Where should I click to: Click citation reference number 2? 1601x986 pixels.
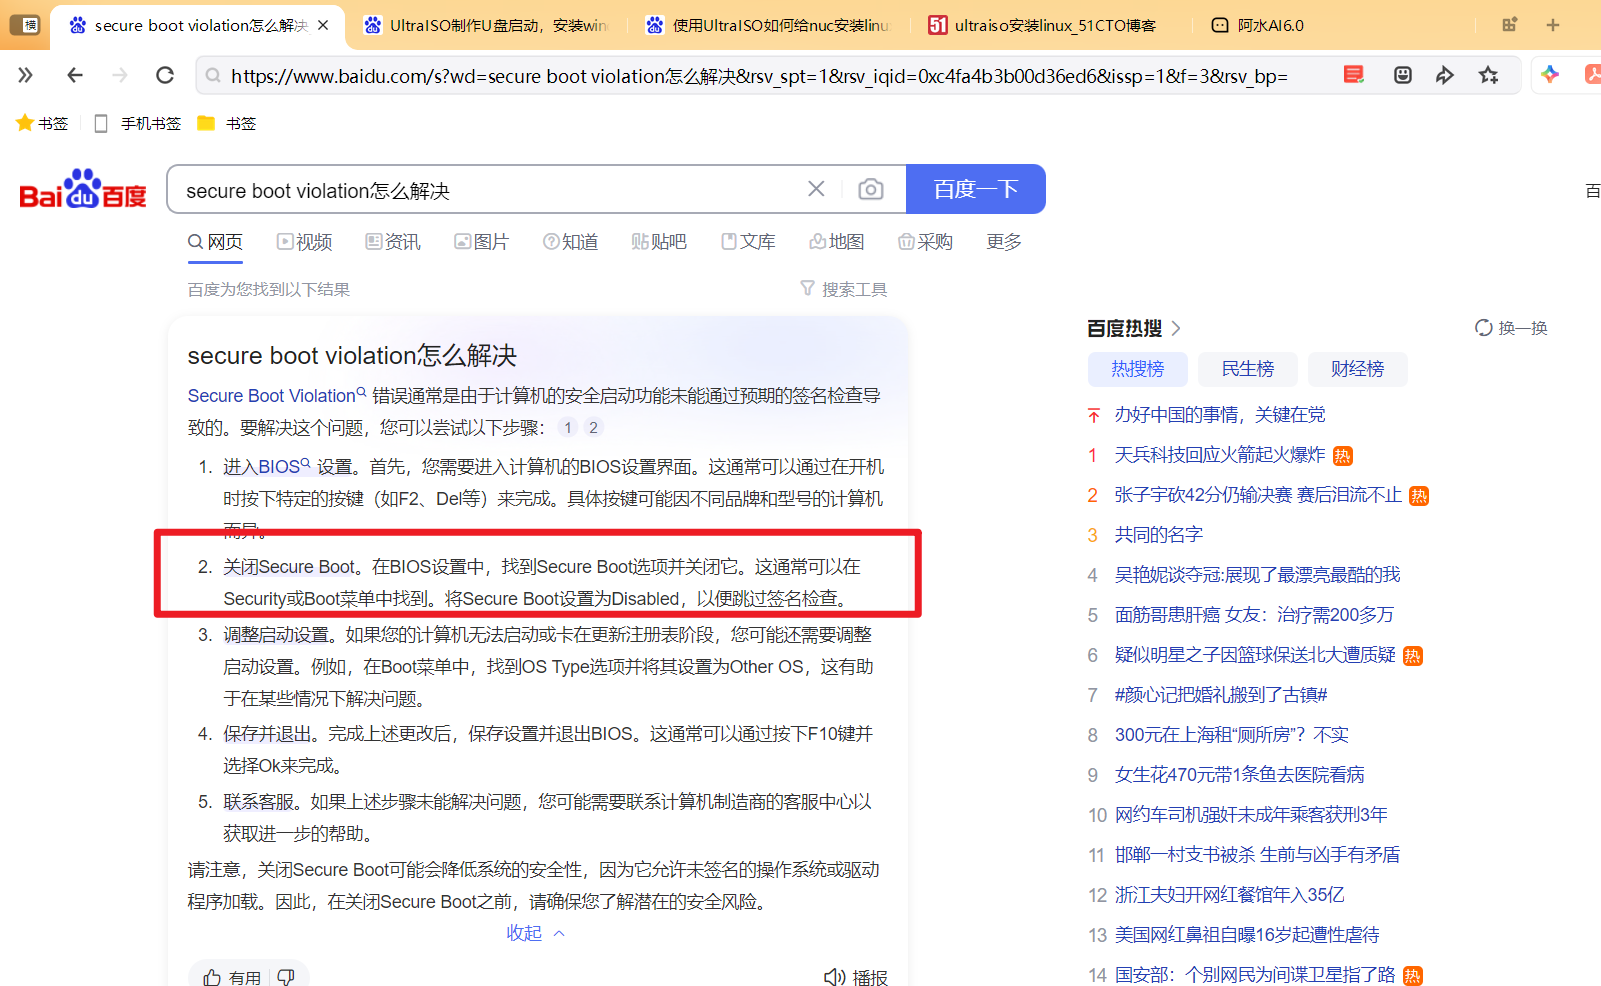pos(593,428)
